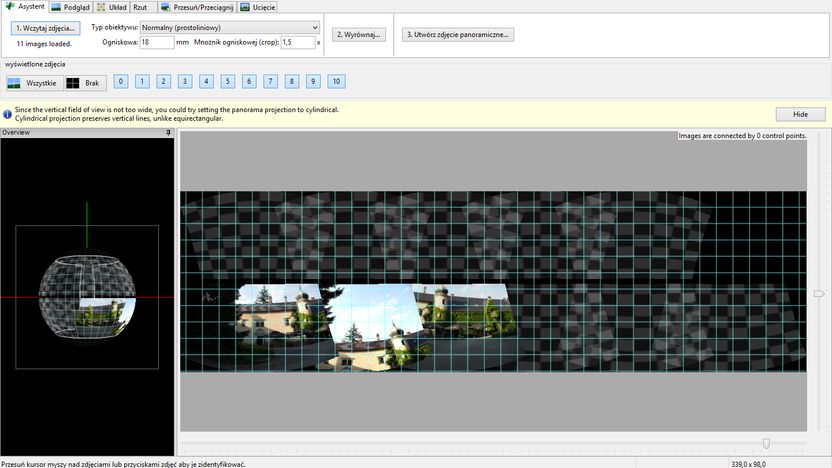Screen dimensions: 832x468
Task: Click the info icon in the hint bar
Action: pyautogui.click(x=7, y=114)
